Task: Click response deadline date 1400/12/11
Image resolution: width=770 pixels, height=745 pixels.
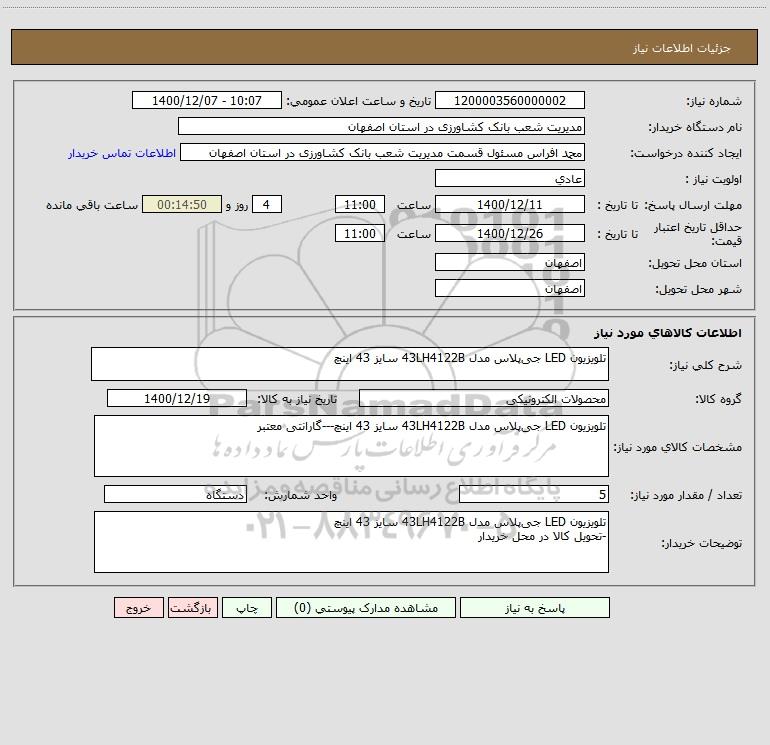Action: (510, 204)
